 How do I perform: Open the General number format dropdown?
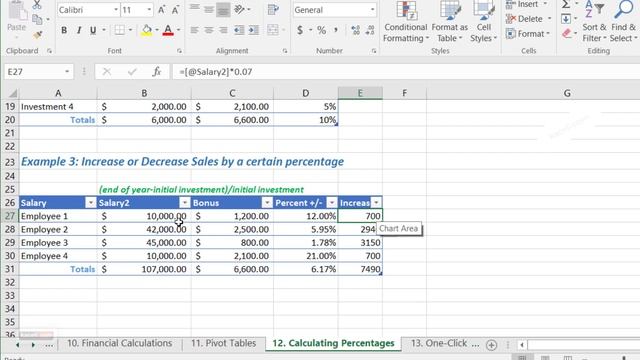(372, 10)
